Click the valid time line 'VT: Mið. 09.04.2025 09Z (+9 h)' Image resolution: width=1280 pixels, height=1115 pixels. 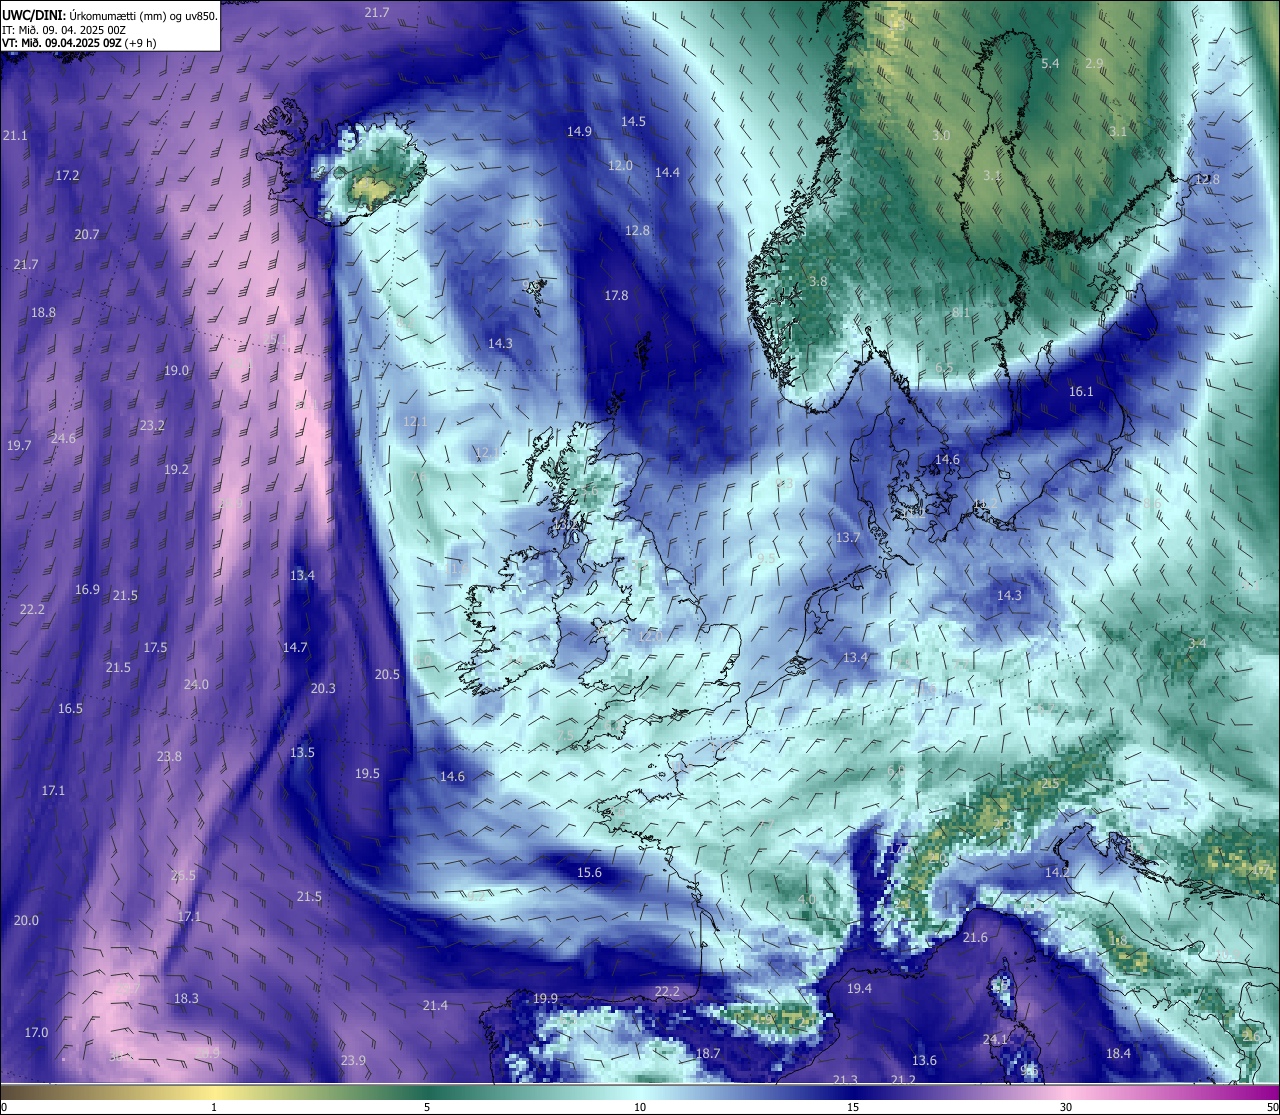tap(78, 43)
